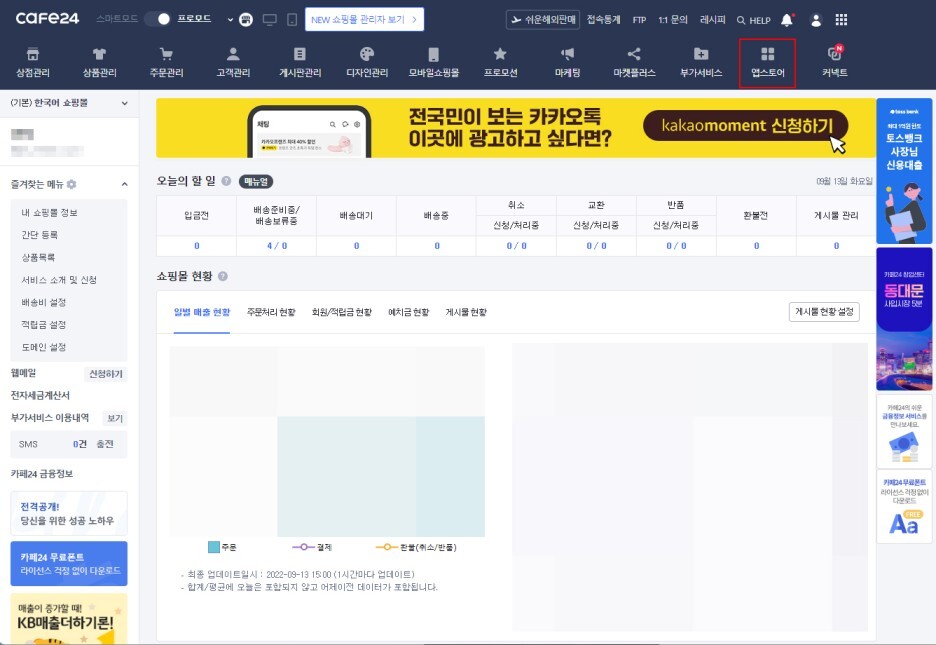Open 서비스 소개 및 신청 menu

coord(59,280)
